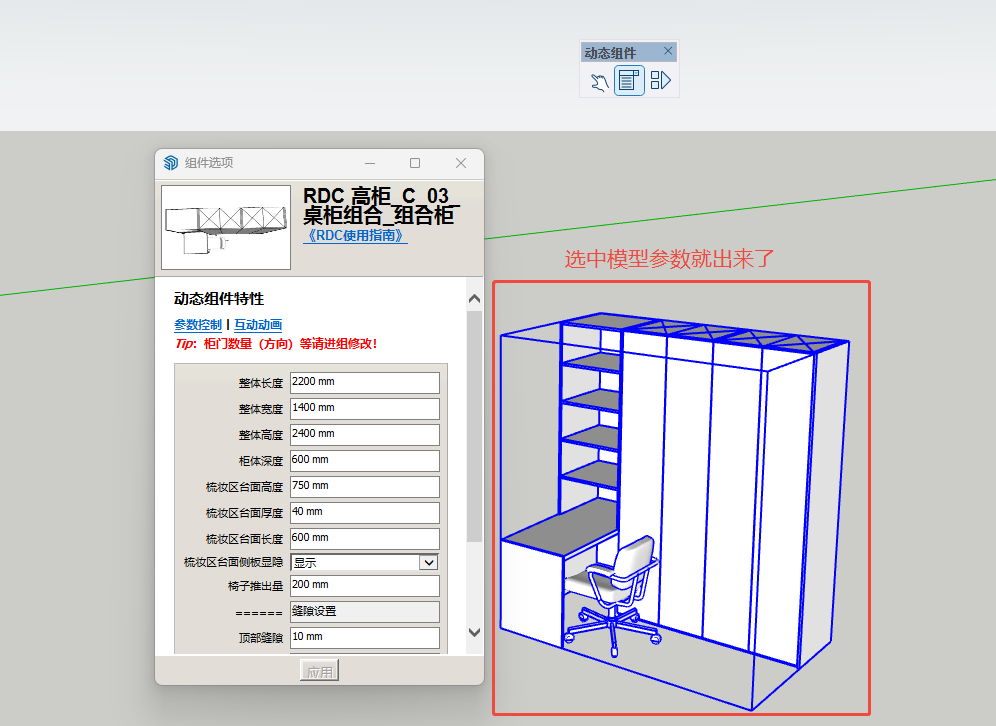Click the 椅子推出量 input field

click(x=365, y=586)
